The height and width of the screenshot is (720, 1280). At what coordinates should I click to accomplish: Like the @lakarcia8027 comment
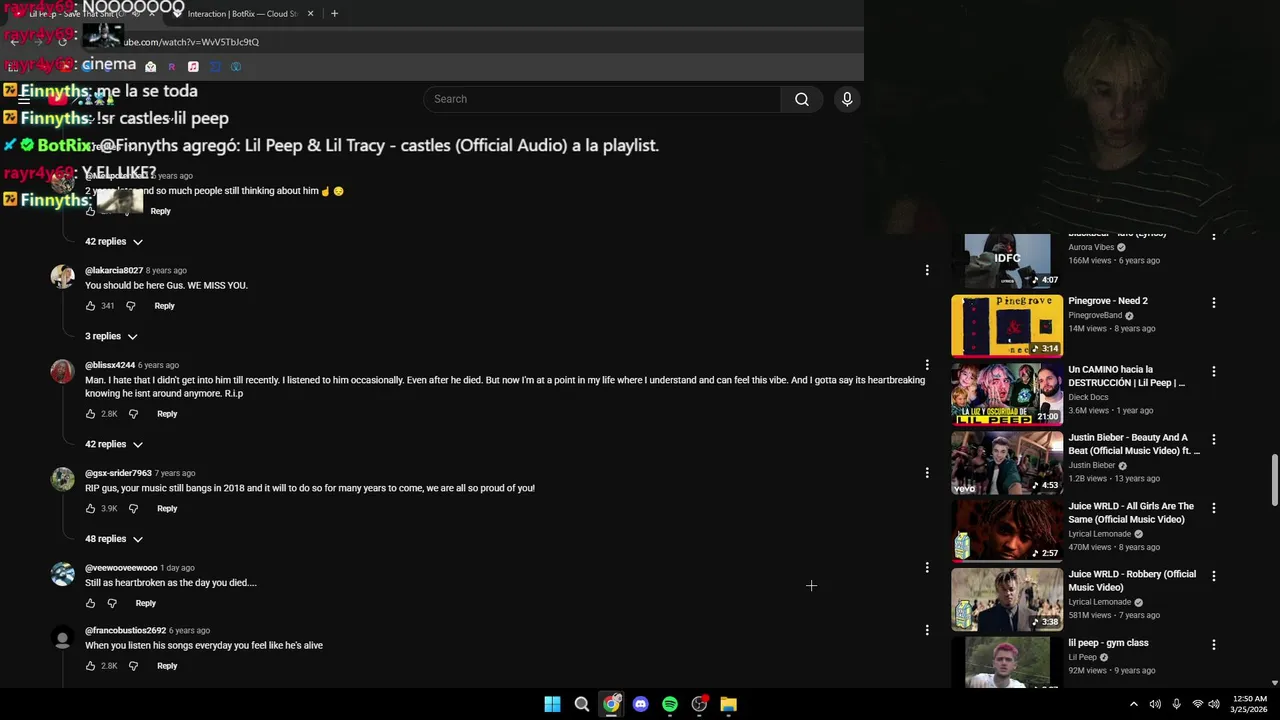90,306
